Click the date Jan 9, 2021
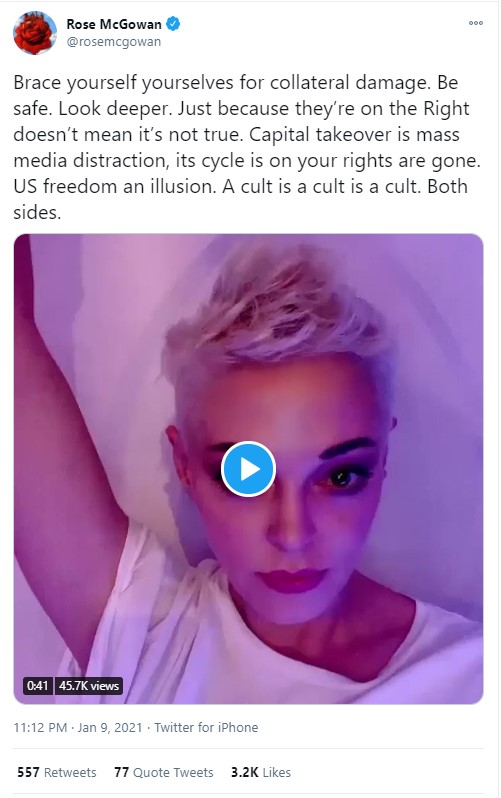 pos(110,727)
